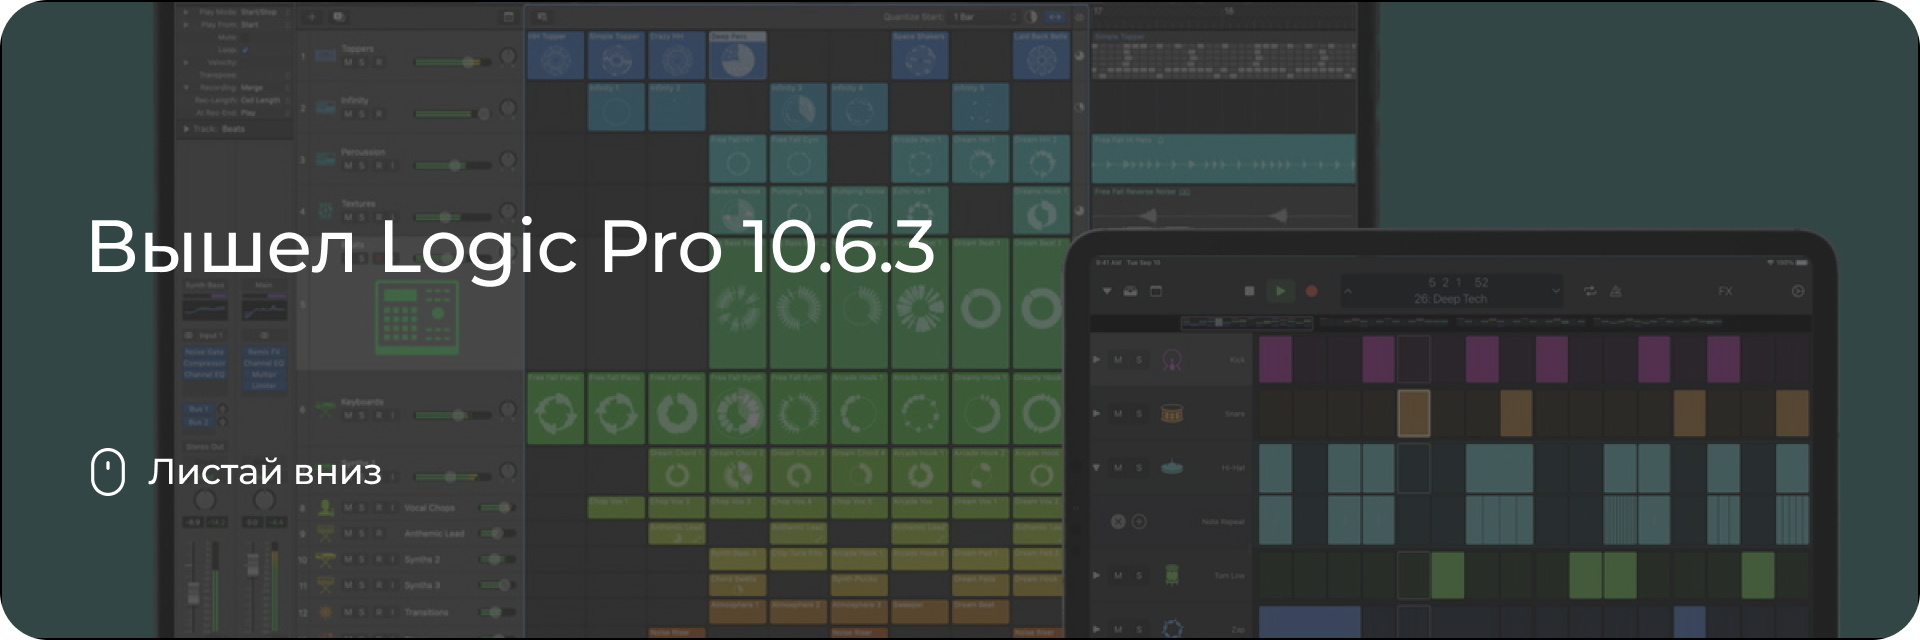Image resolution: width=1920 pixels, height=640 pixels.
Task: Select the Keyboards track icon
Action: click(325, 408)
